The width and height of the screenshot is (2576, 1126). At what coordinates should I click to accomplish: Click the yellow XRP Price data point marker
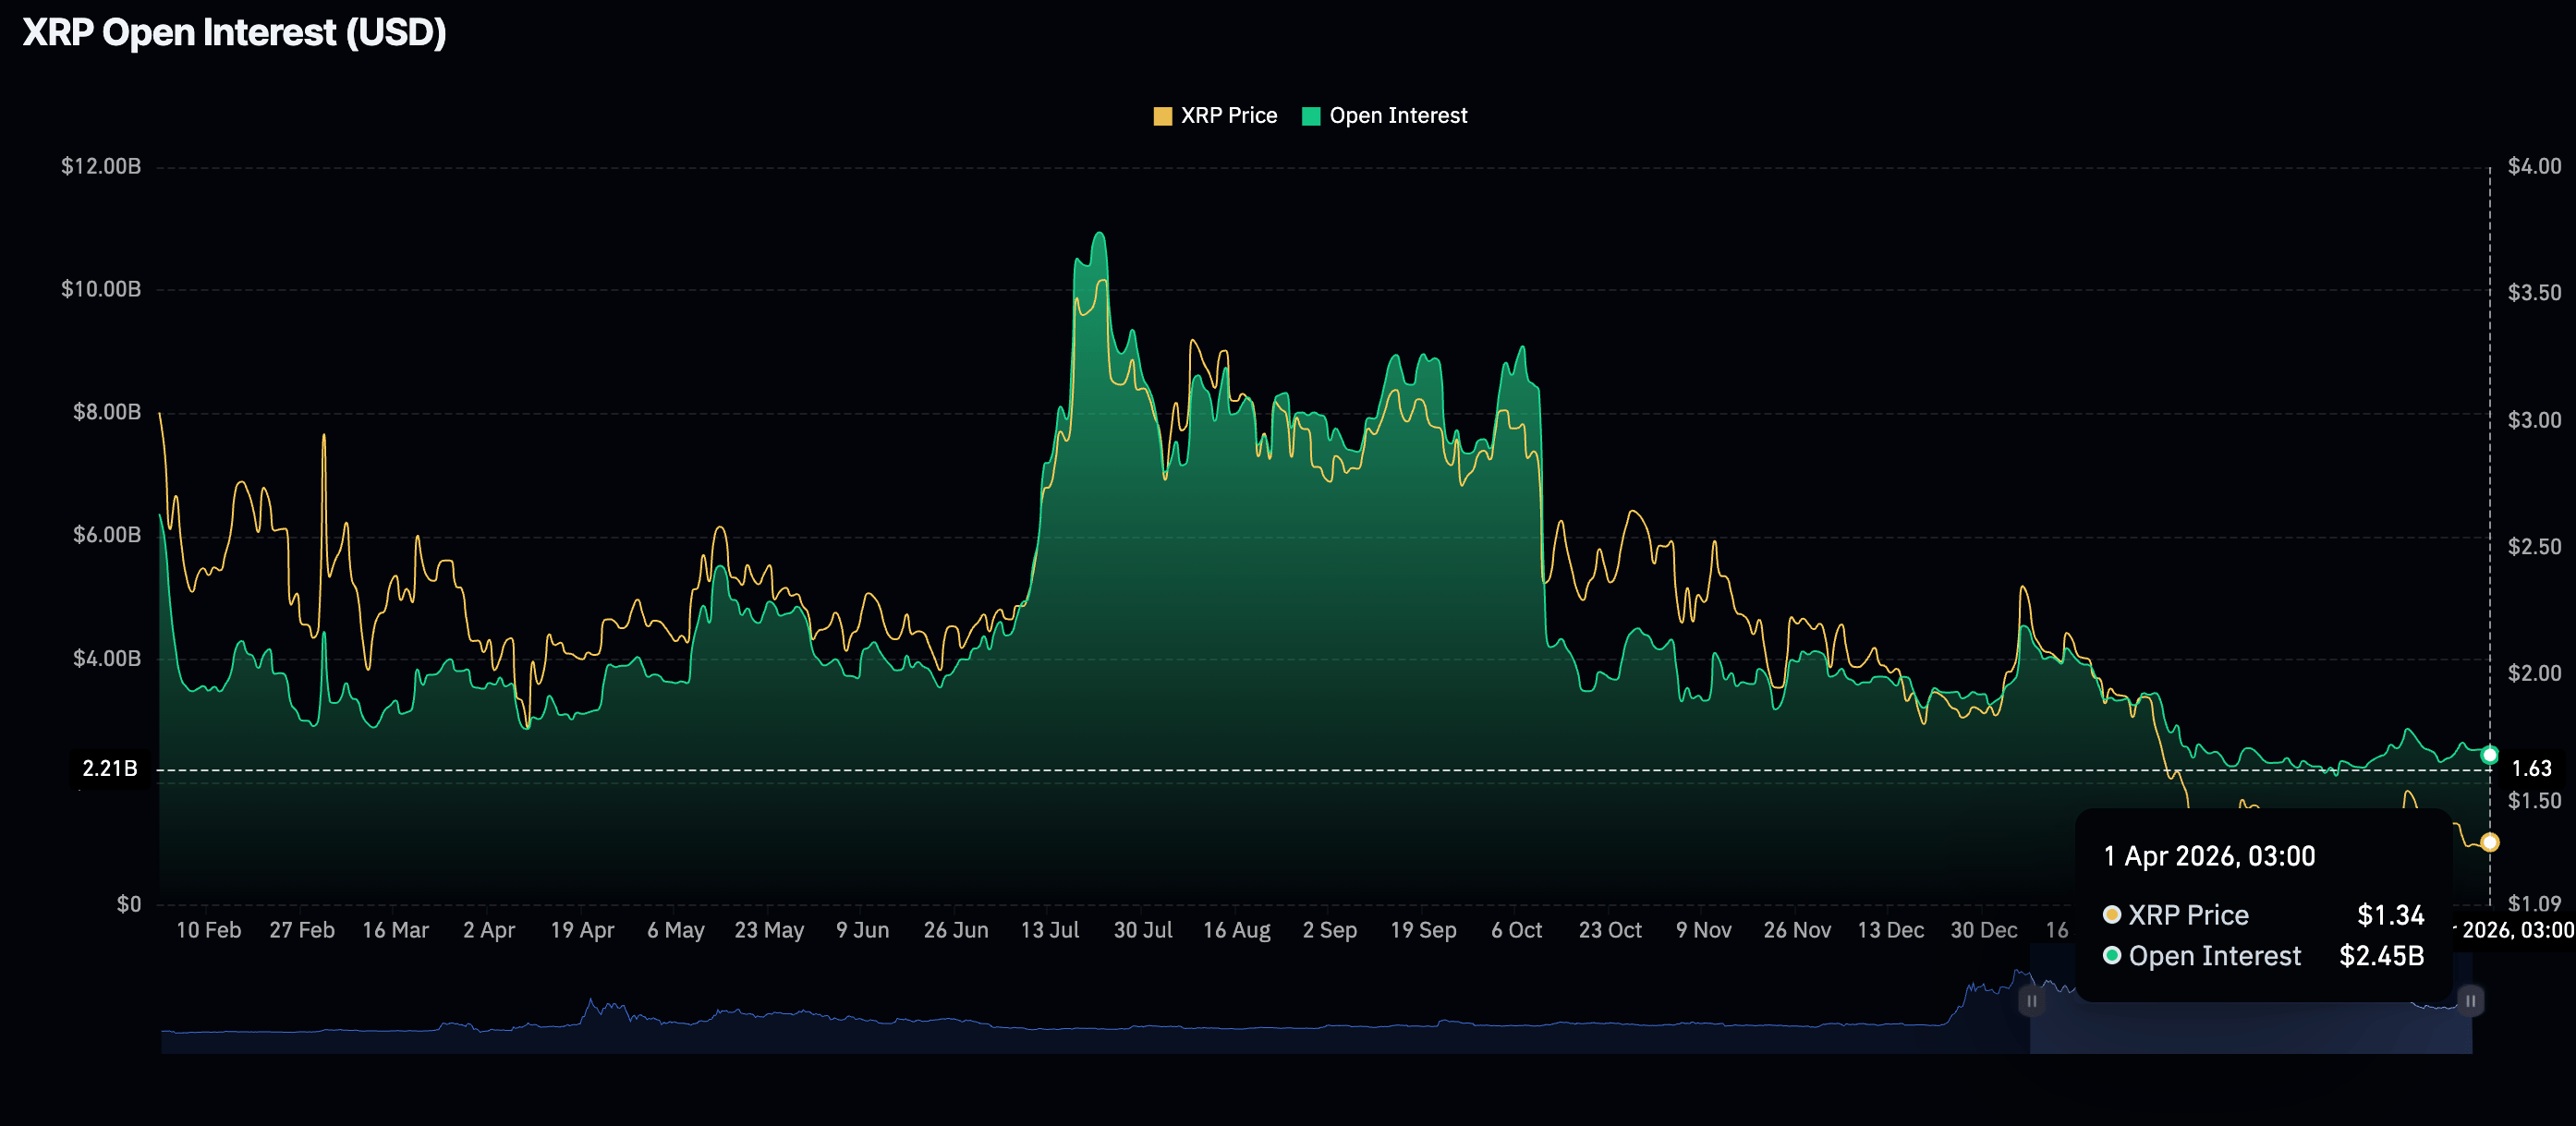tap(2490, 842)
